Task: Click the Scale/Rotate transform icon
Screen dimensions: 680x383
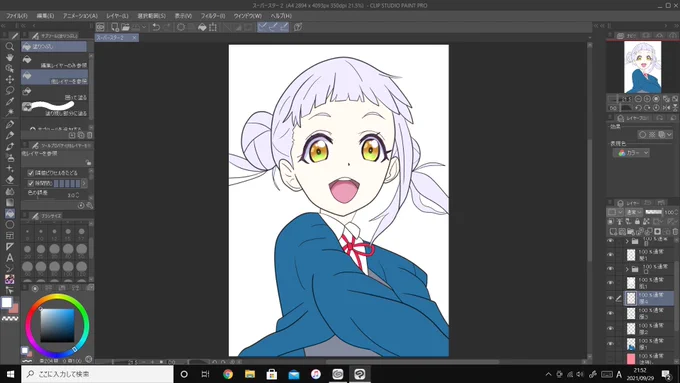Action: (213, 27)
